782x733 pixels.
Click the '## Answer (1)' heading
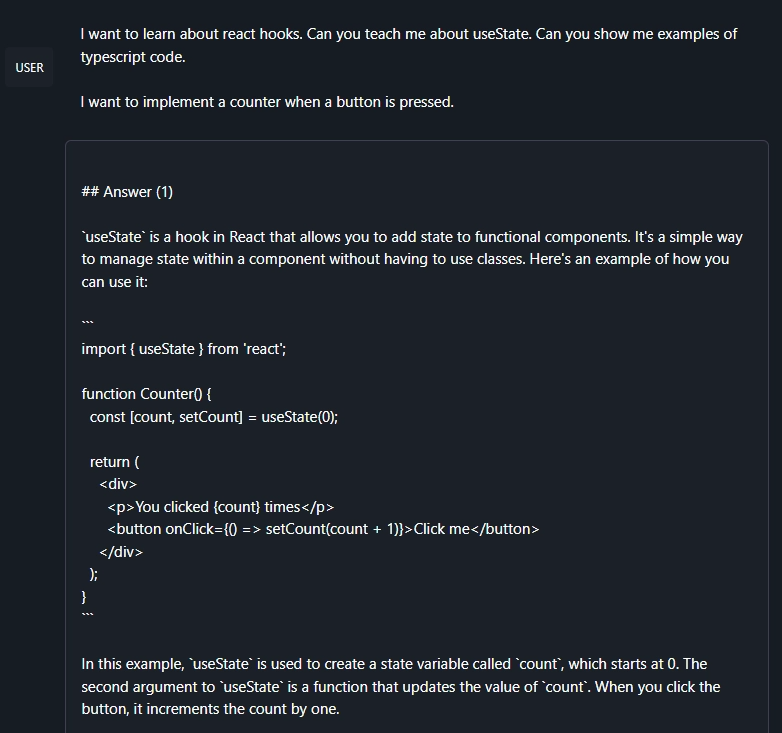pyautogui.click(x=127, y=192)
